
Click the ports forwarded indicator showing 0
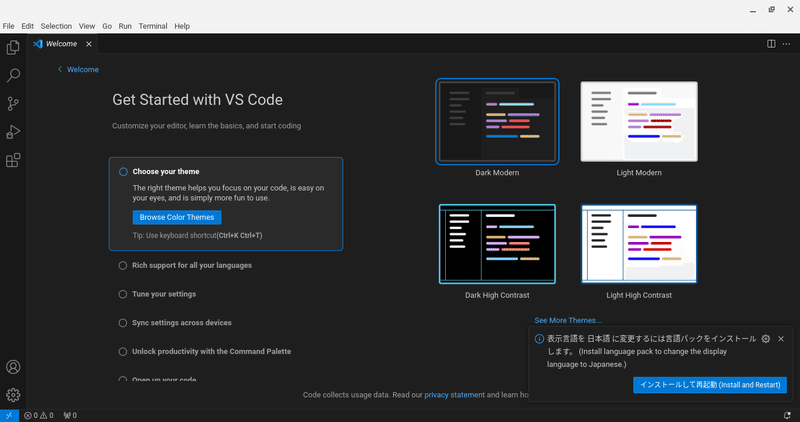pos(70,415)
